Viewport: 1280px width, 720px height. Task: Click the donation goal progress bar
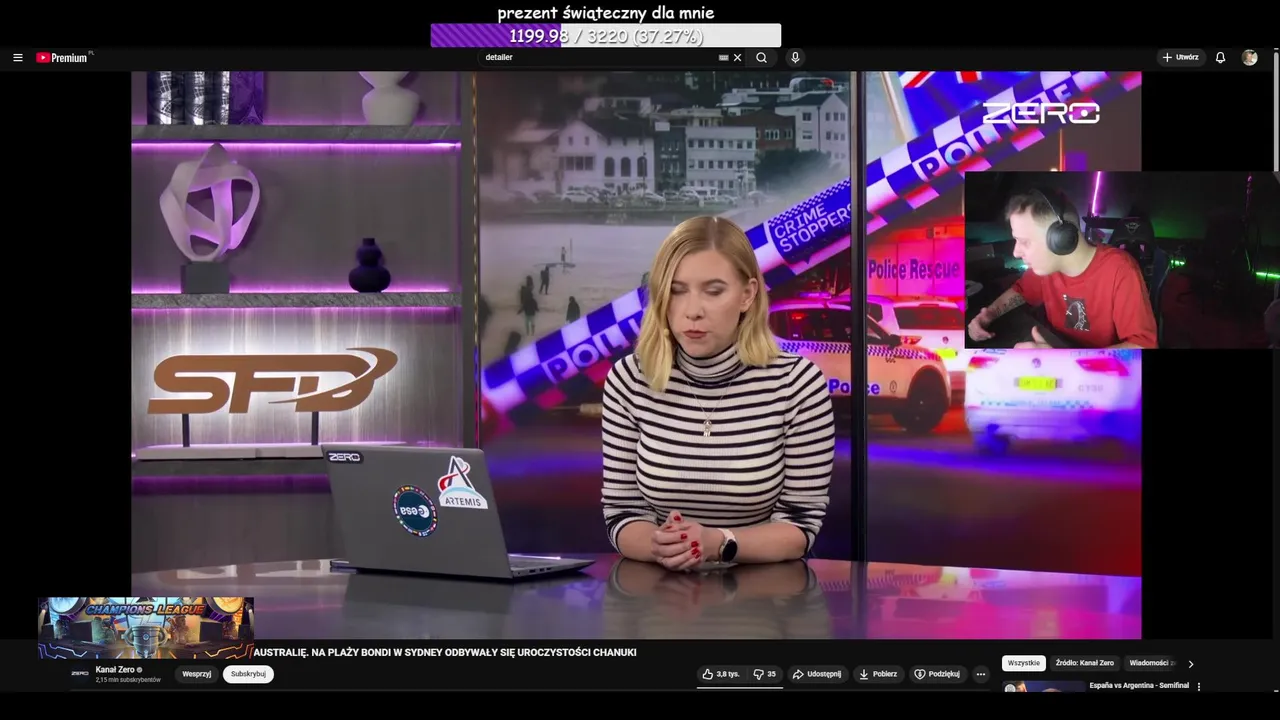pos(606,36)
